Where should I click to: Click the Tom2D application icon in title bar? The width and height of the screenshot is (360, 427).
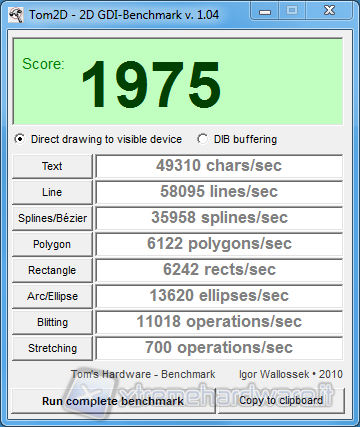tap(16, 15)
